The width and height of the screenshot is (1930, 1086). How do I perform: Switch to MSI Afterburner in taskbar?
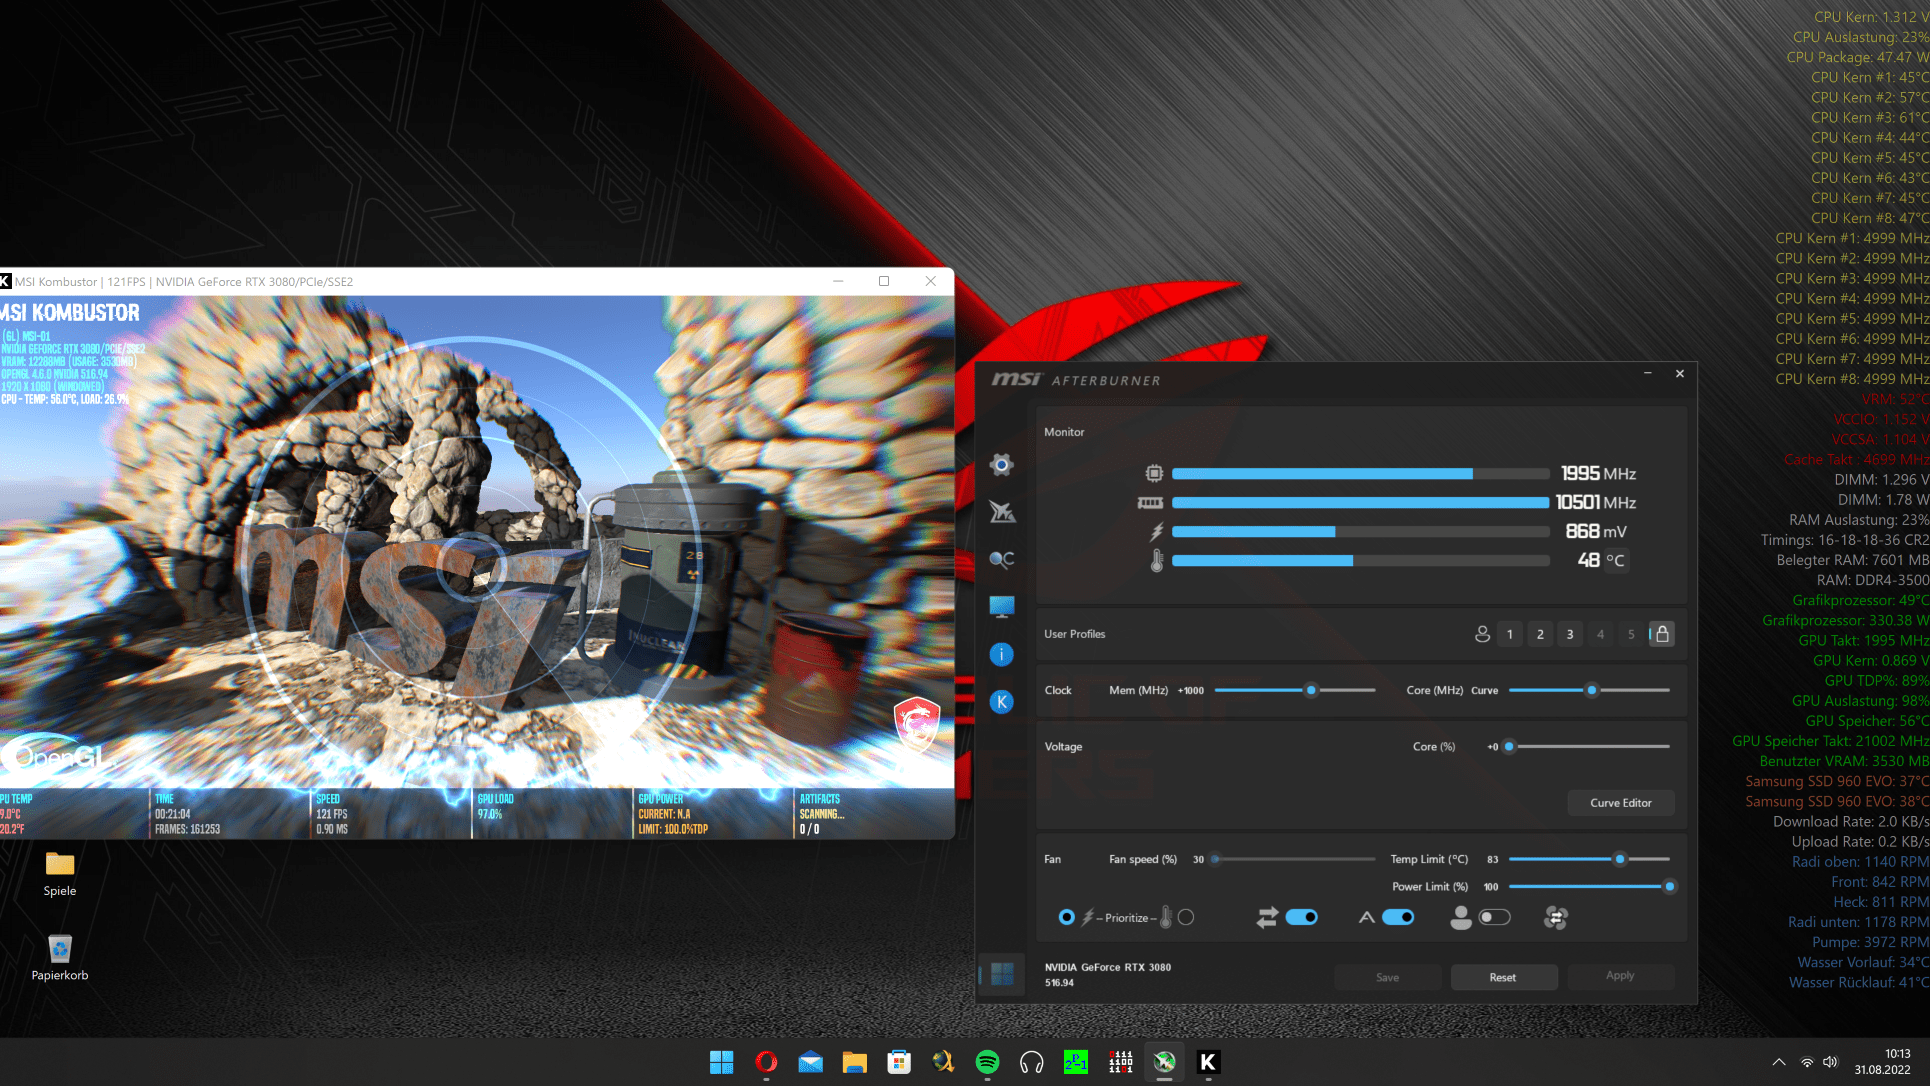(x=1164, y=1062)
